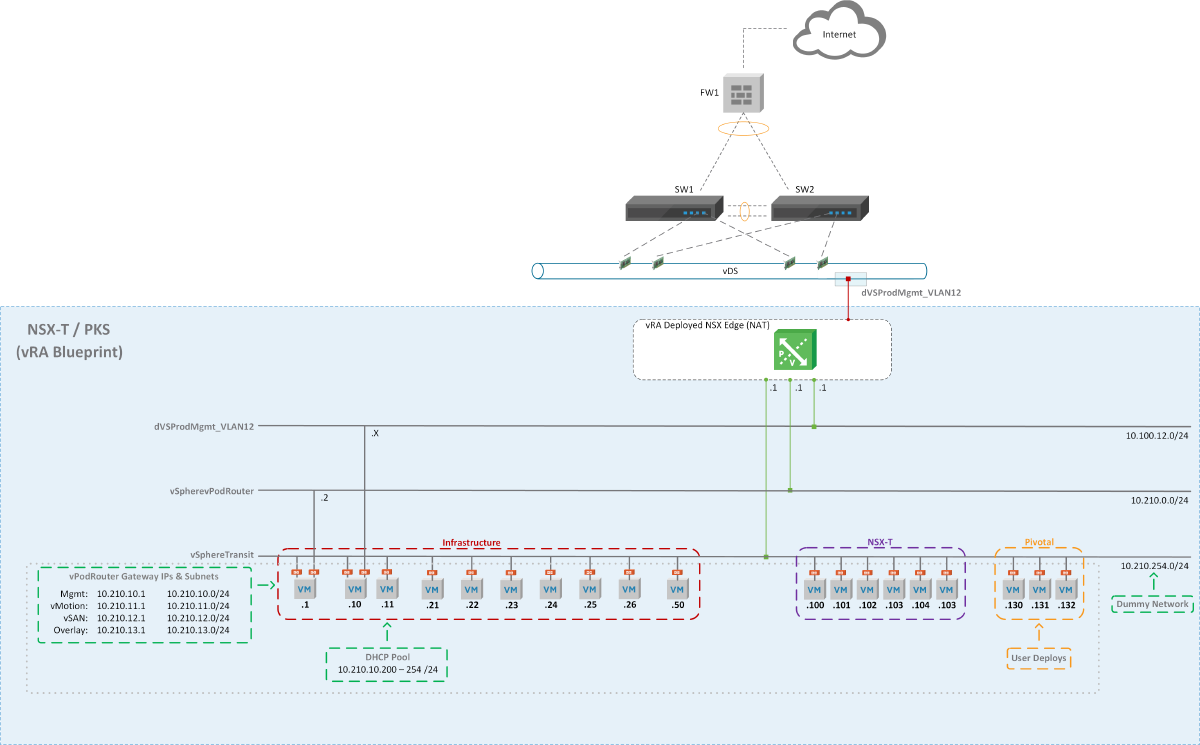This screenshot has width=1200, height=745.
Task: Select the FW1 firewall icon
Action: click(x=743, y=93)
